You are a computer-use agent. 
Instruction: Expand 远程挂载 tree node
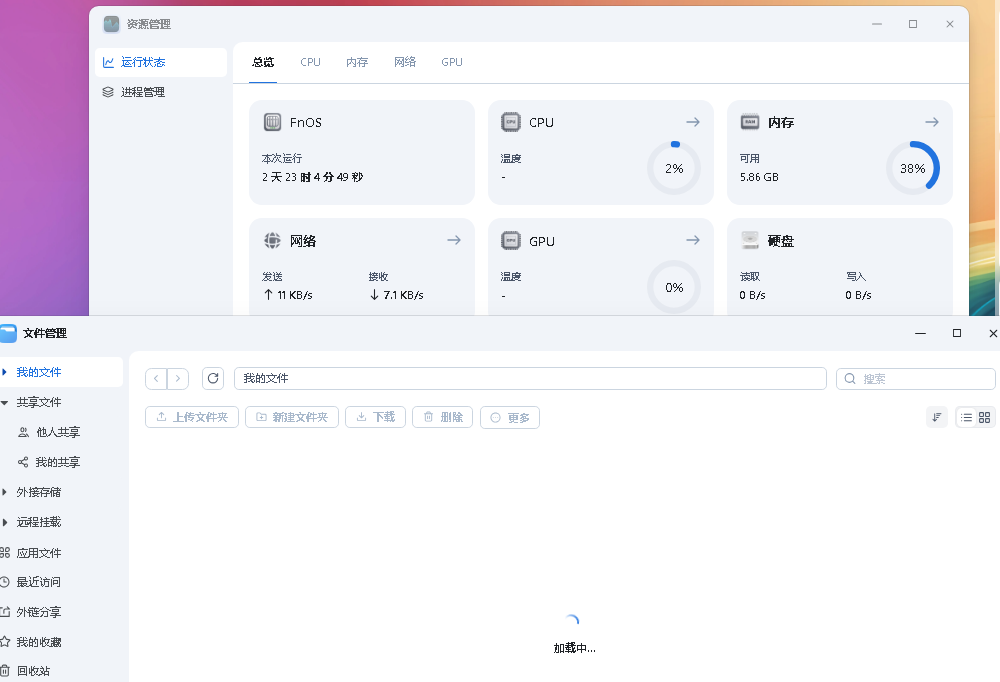coord(4,523)
